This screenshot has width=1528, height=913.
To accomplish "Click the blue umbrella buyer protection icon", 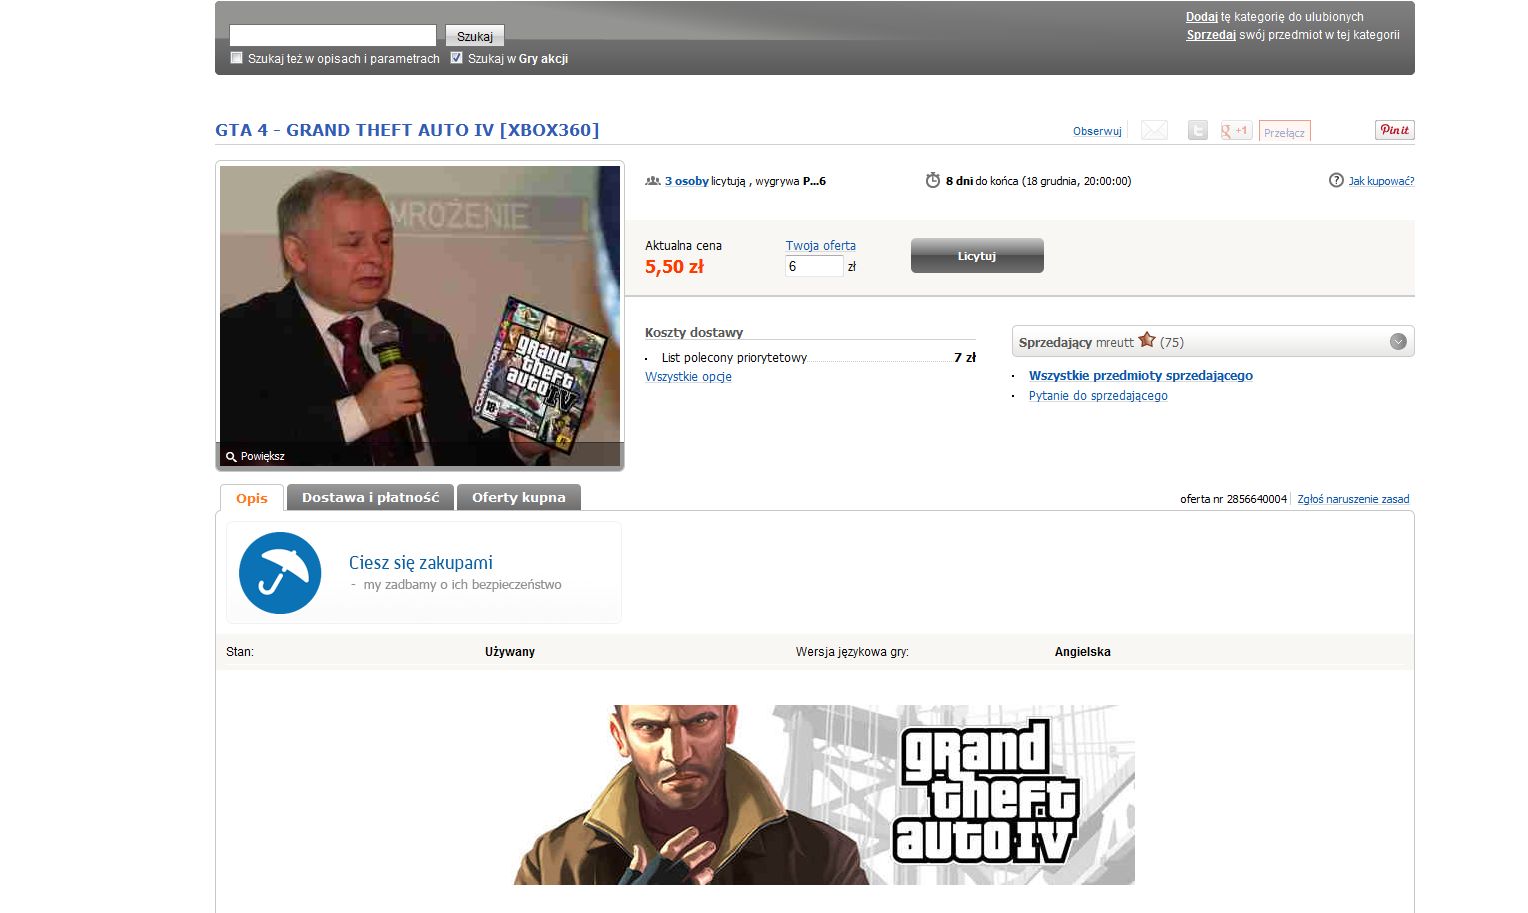I will (280, 573).
